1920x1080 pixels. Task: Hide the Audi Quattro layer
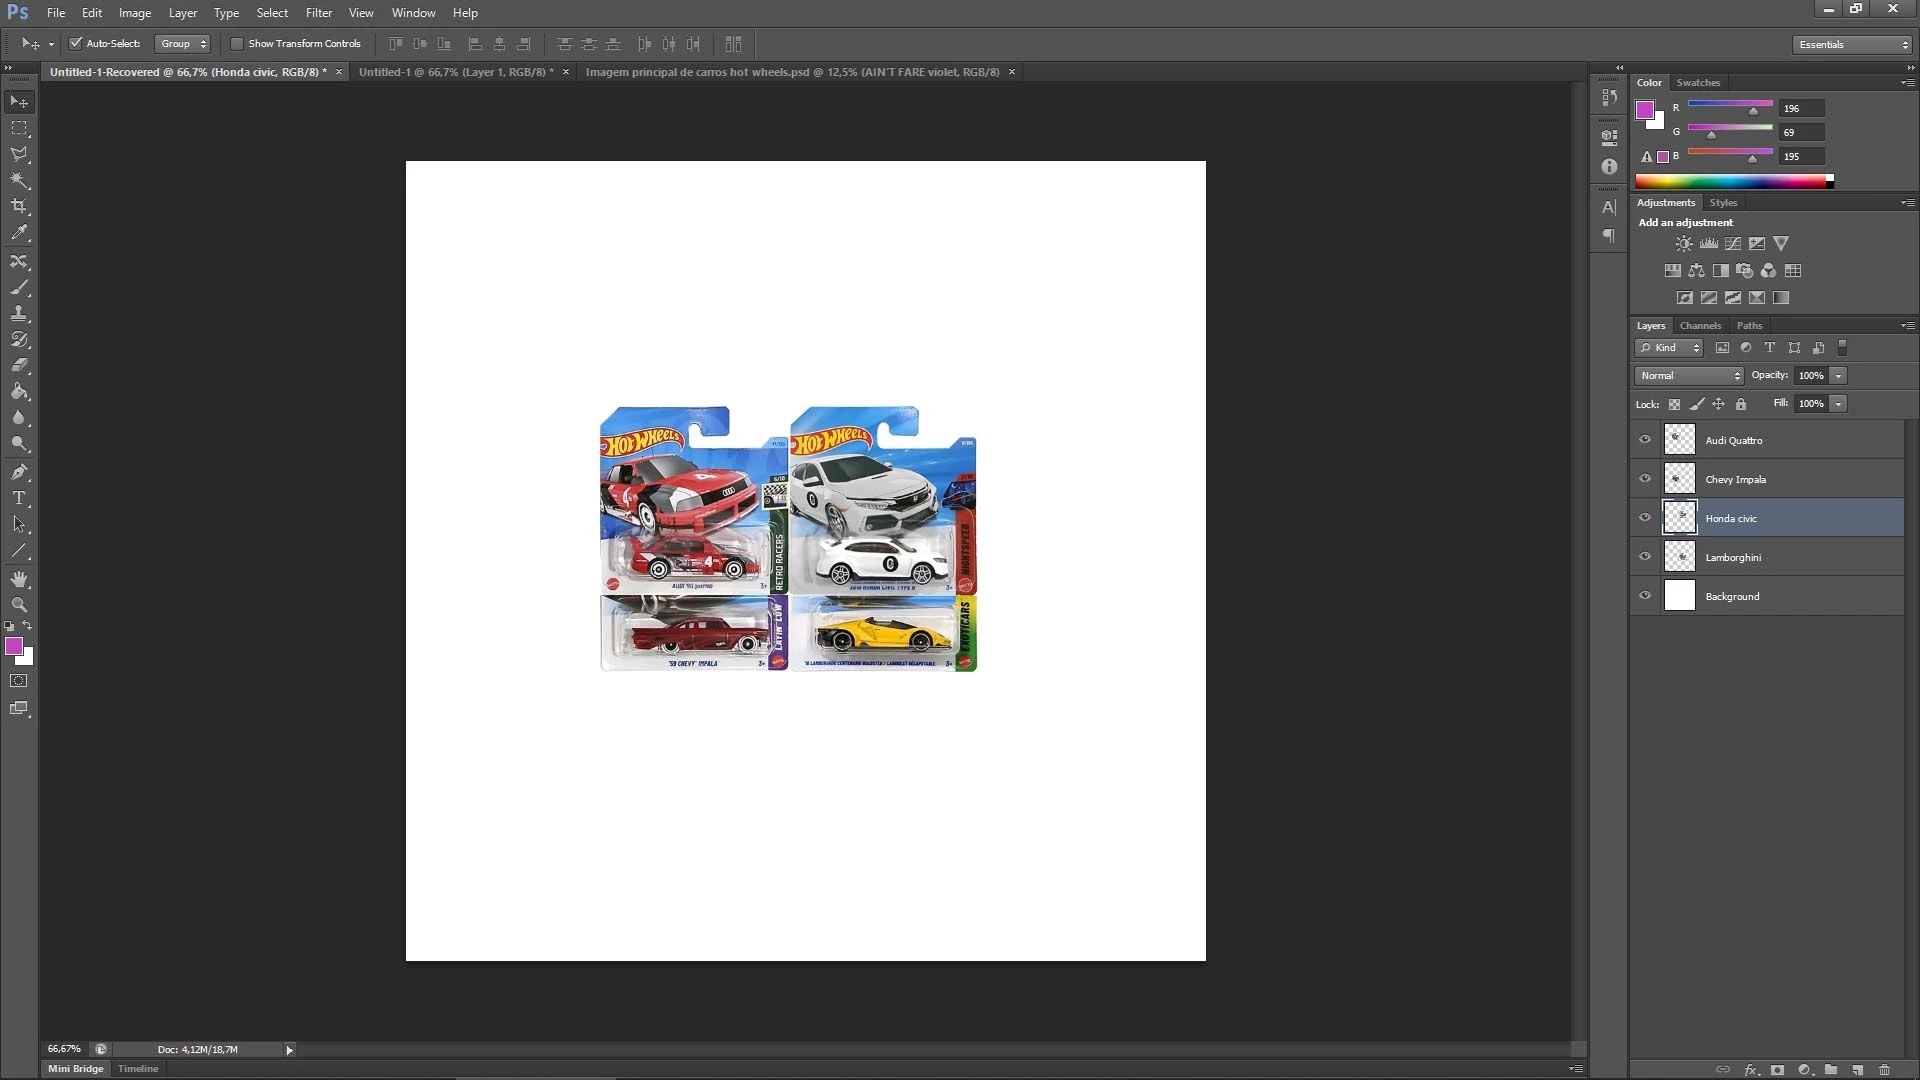point(1645,440)
